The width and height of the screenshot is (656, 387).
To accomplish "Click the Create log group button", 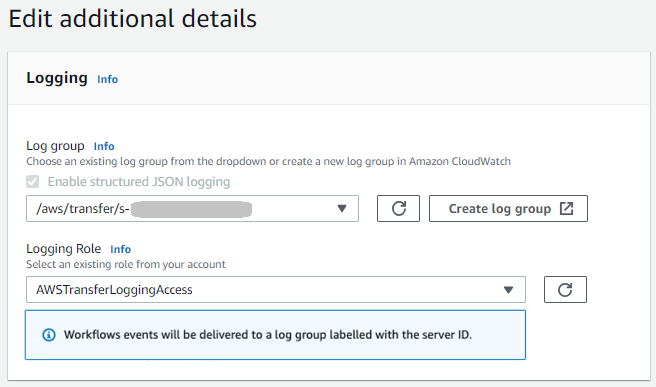I will [x=508, y=208].
